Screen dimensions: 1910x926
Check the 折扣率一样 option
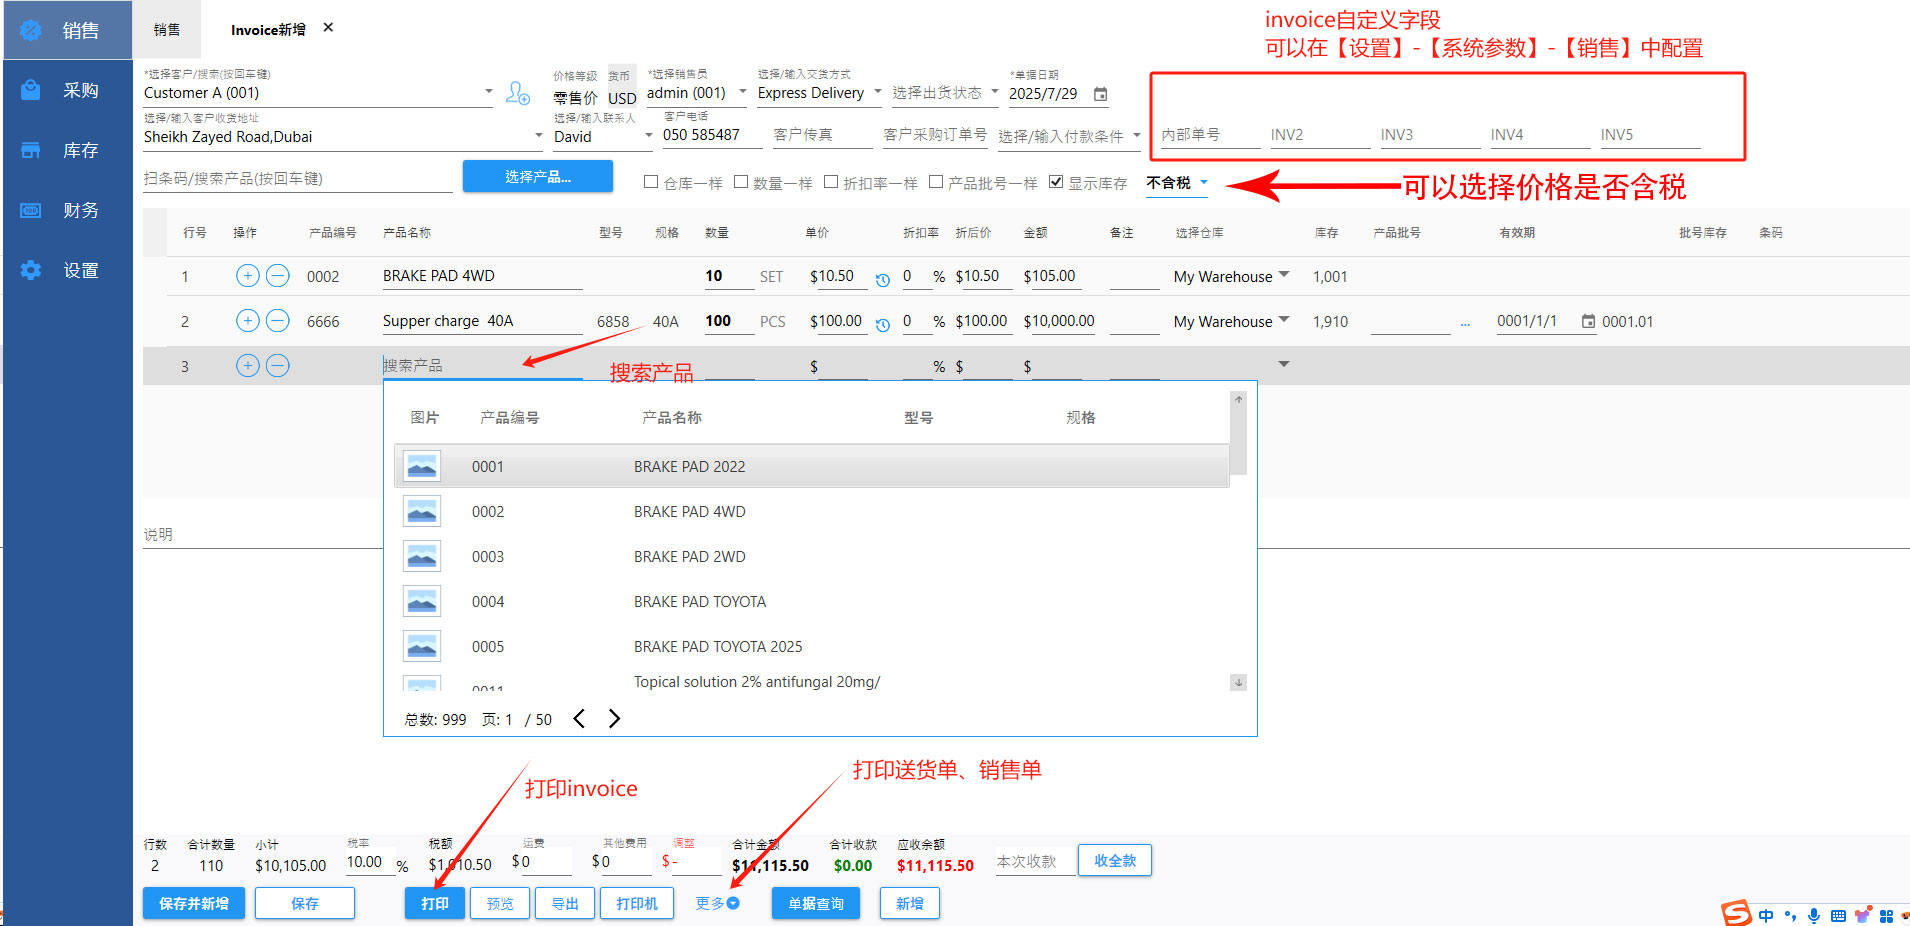coord(830,182)
